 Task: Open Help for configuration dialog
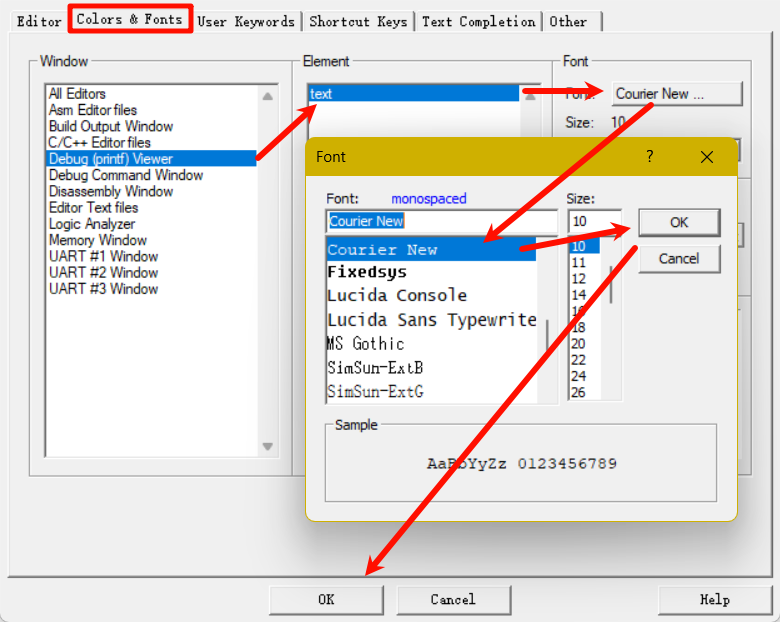715,600
